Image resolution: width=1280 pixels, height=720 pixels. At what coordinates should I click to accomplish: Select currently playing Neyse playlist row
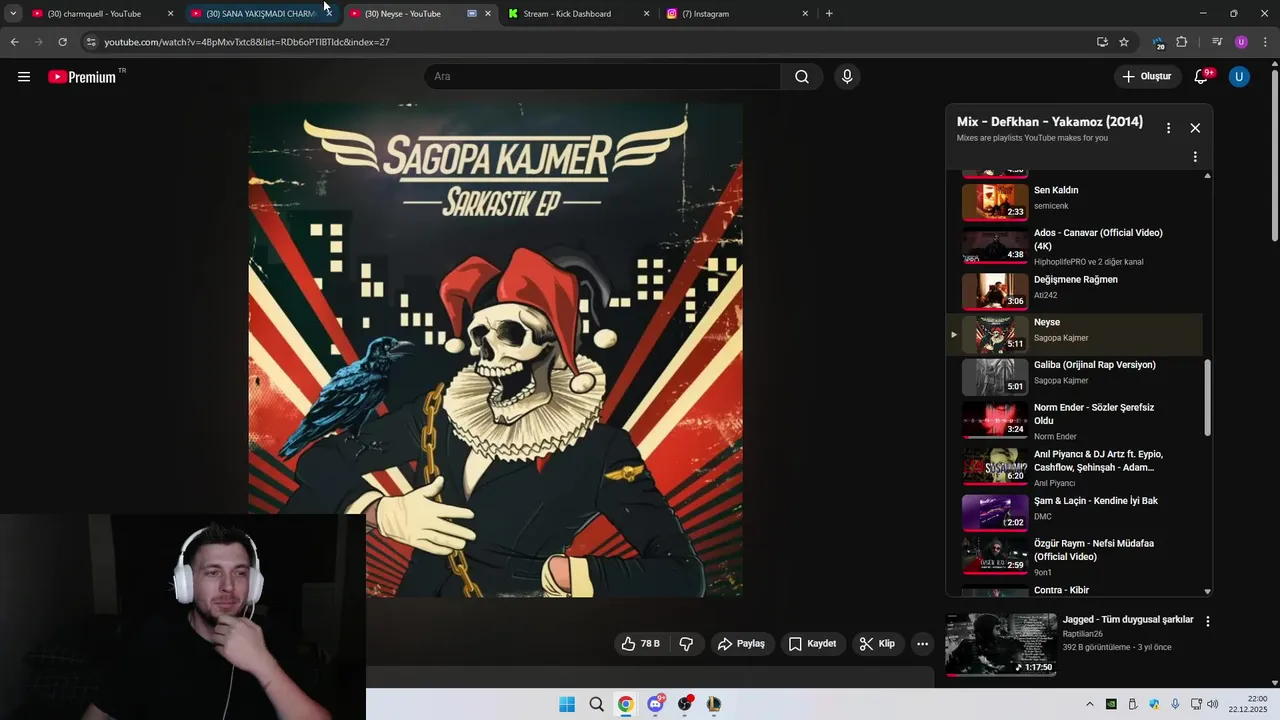tap(1075, 334)
